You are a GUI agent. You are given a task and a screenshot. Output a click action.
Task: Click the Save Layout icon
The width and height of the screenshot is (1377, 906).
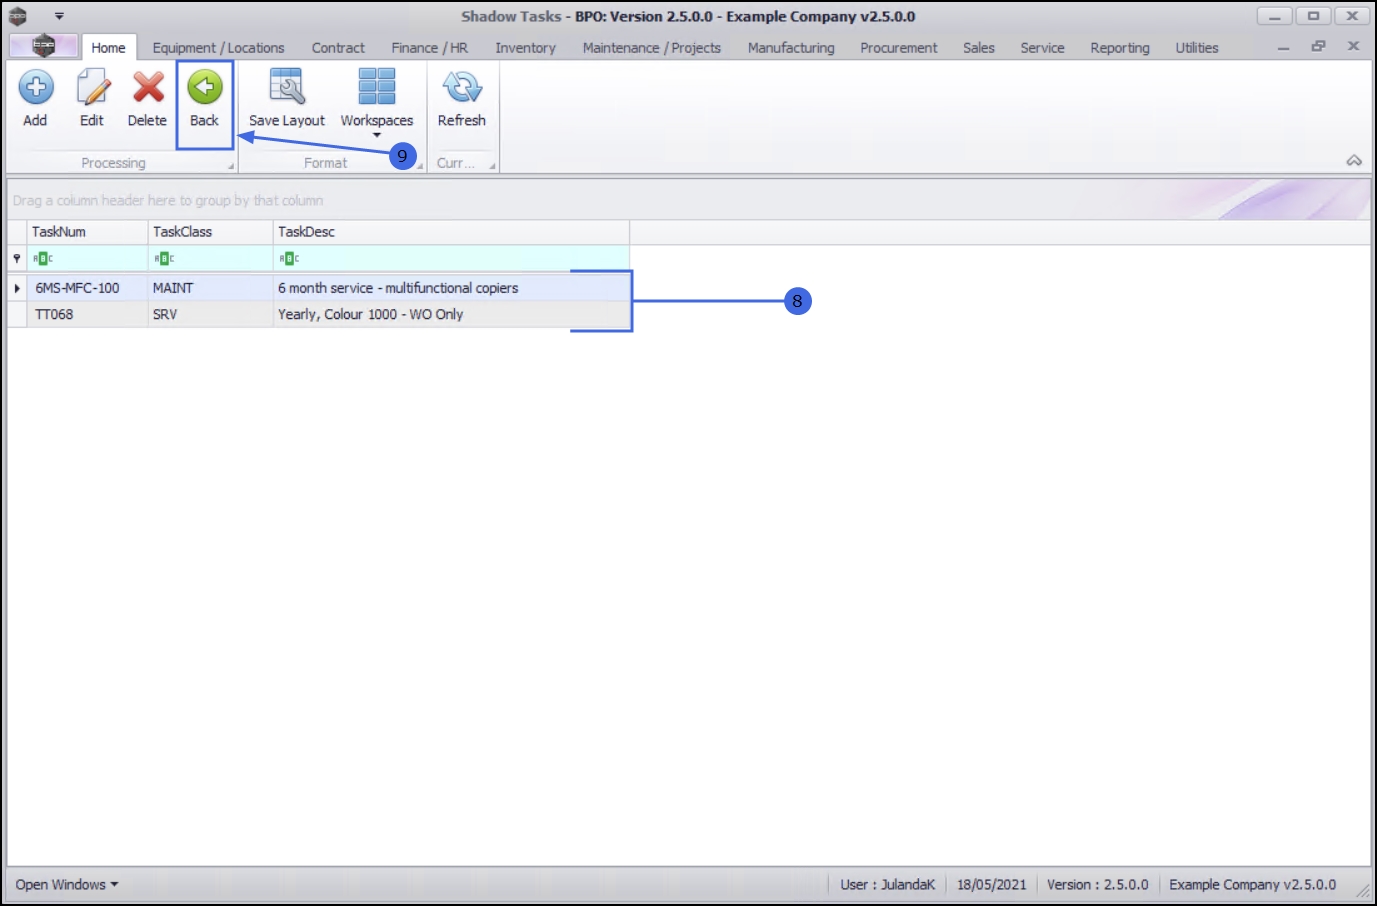pyautogui.click(x=287, y=88)
